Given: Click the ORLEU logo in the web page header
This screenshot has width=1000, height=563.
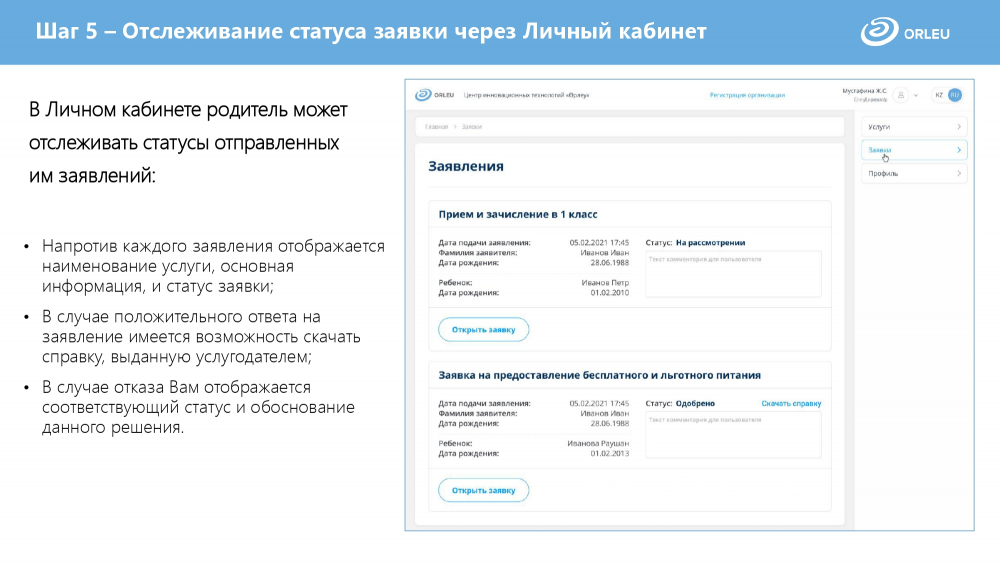Looking at the screenshot, I should [x=434, y=95].
